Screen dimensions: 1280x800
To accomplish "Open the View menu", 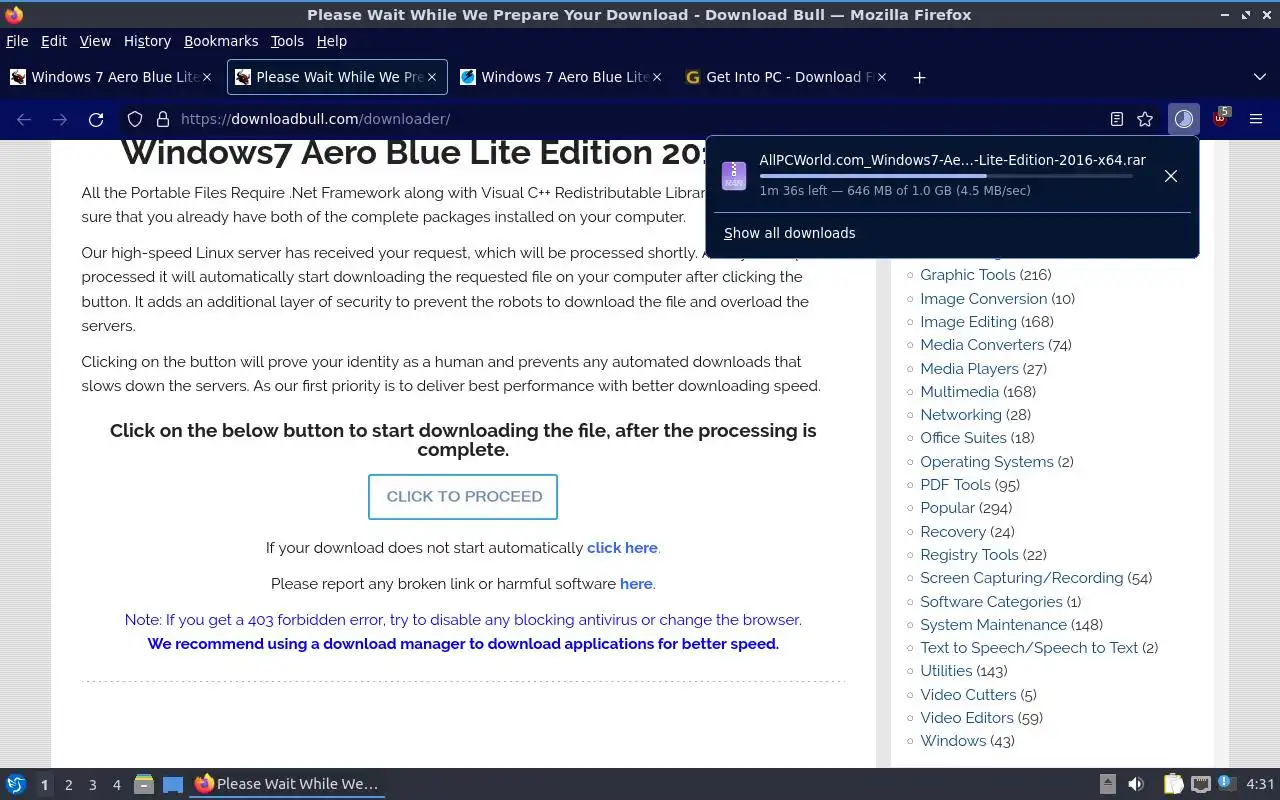I will click(95, 41).
